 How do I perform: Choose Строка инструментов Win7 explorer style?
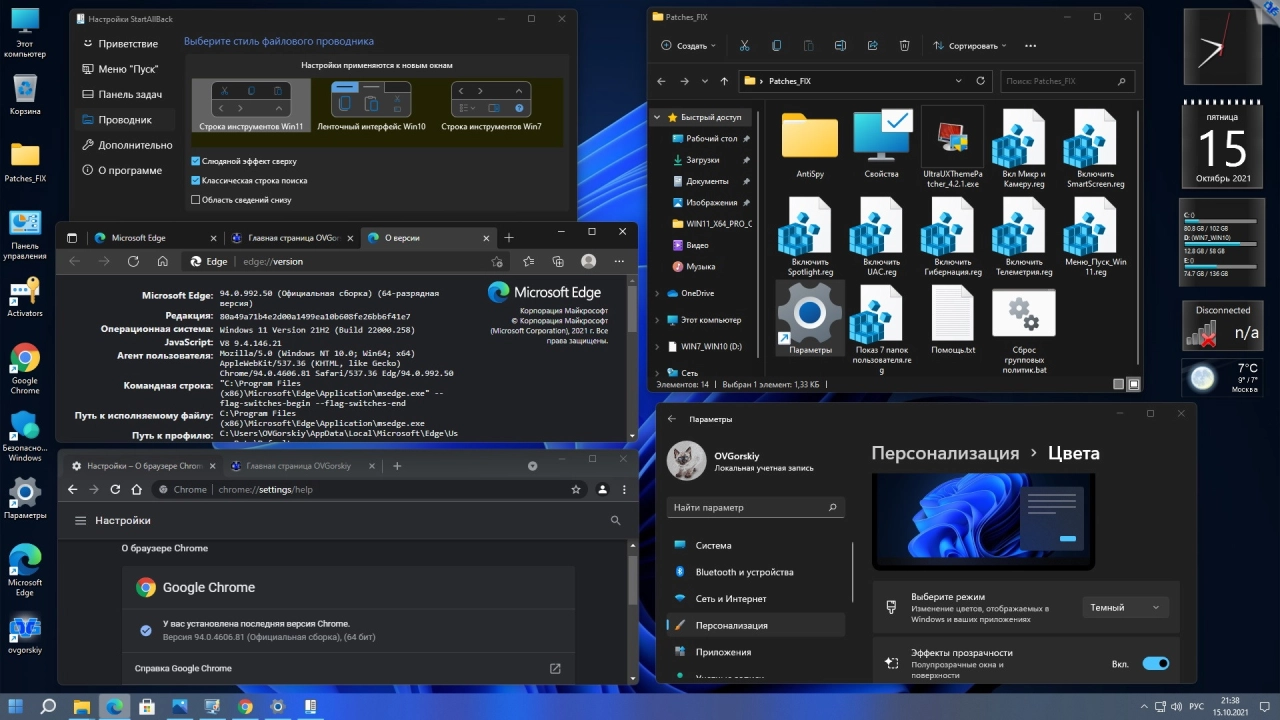pyautogui.click(x=491, y=105)
